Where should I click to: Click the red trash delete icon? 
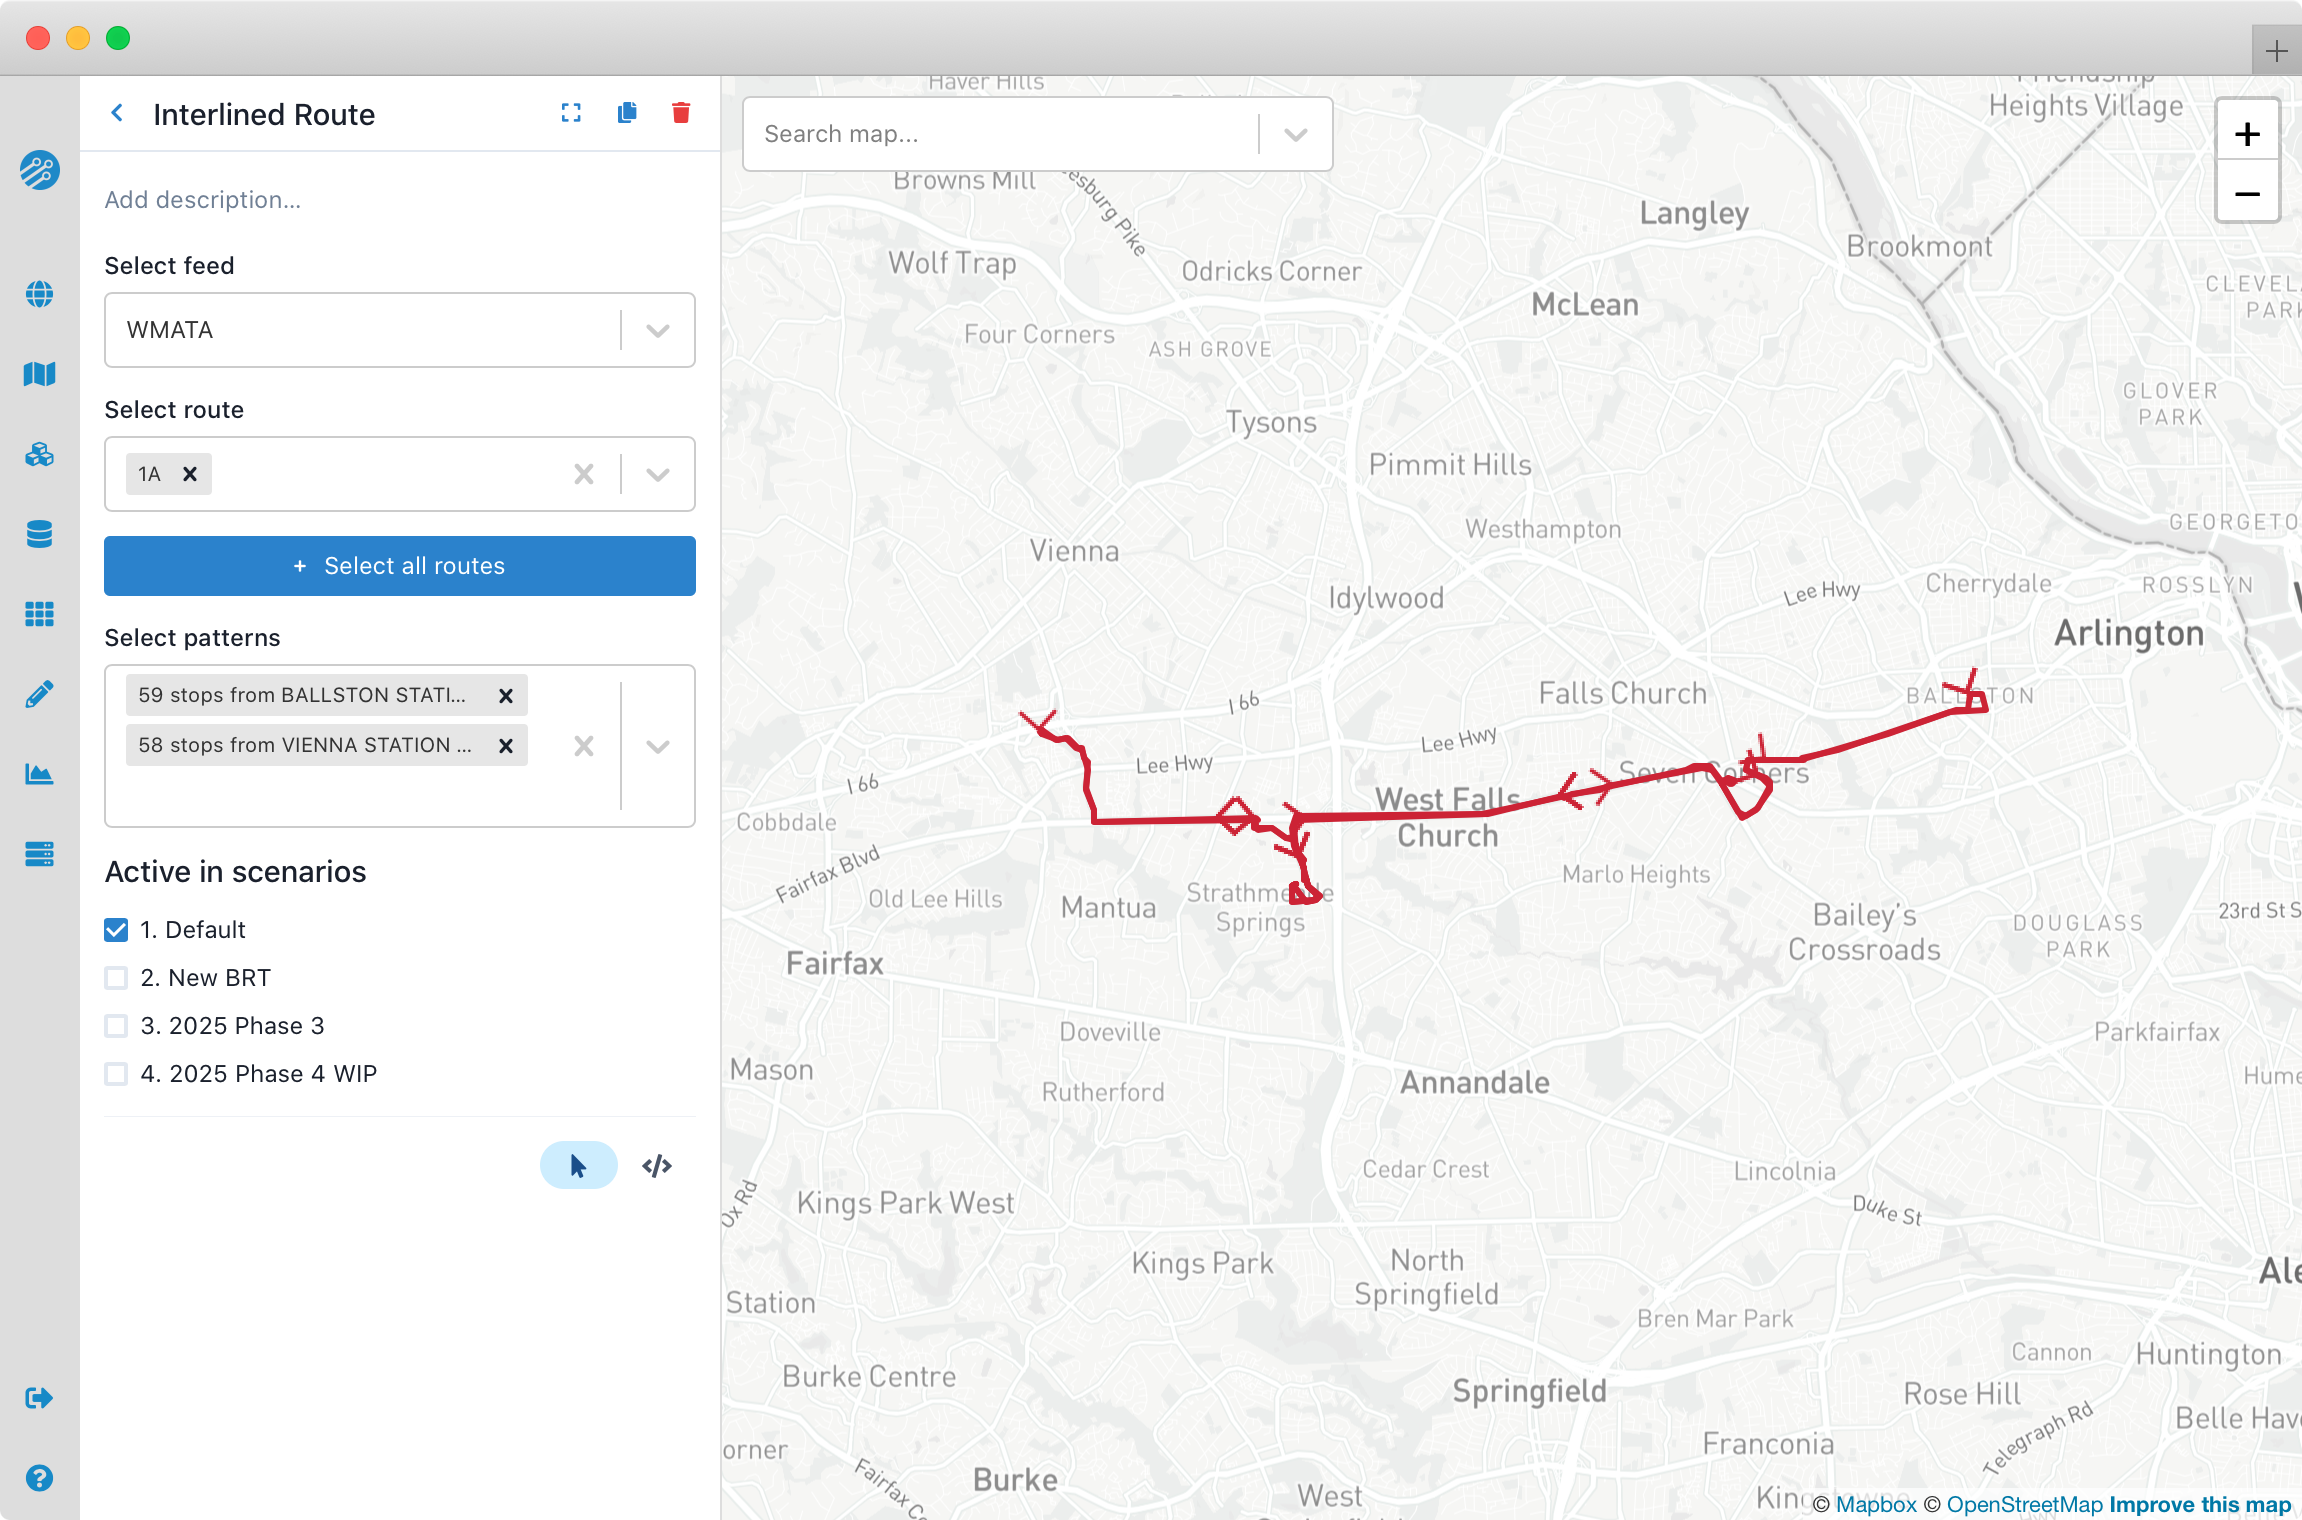point(681,113)
